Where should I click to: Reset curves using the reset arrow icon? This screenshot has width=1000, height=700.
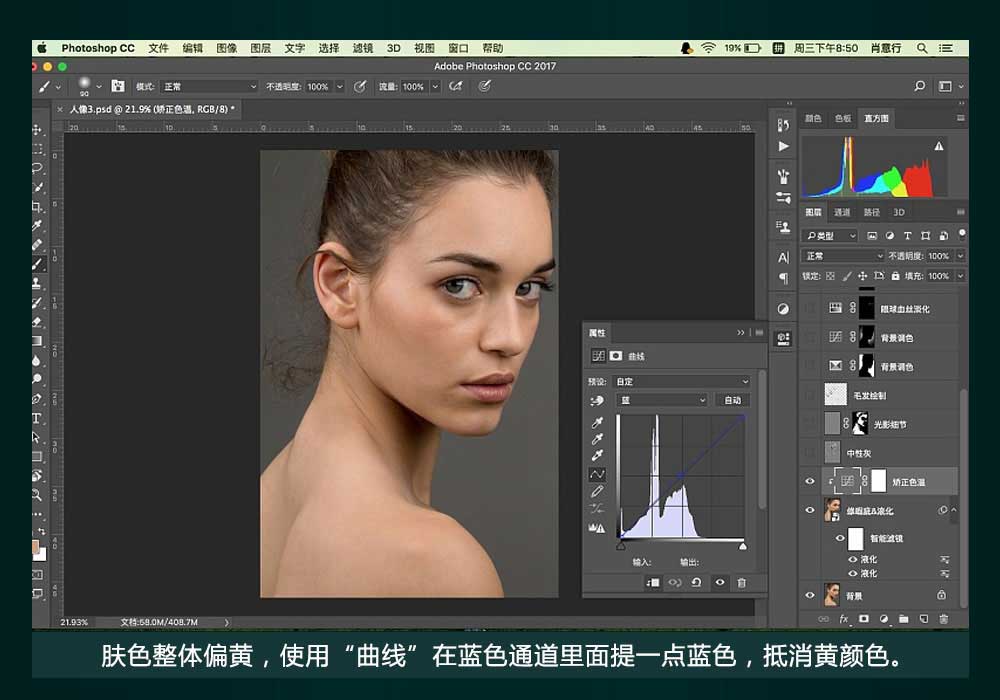click(697, 582)
